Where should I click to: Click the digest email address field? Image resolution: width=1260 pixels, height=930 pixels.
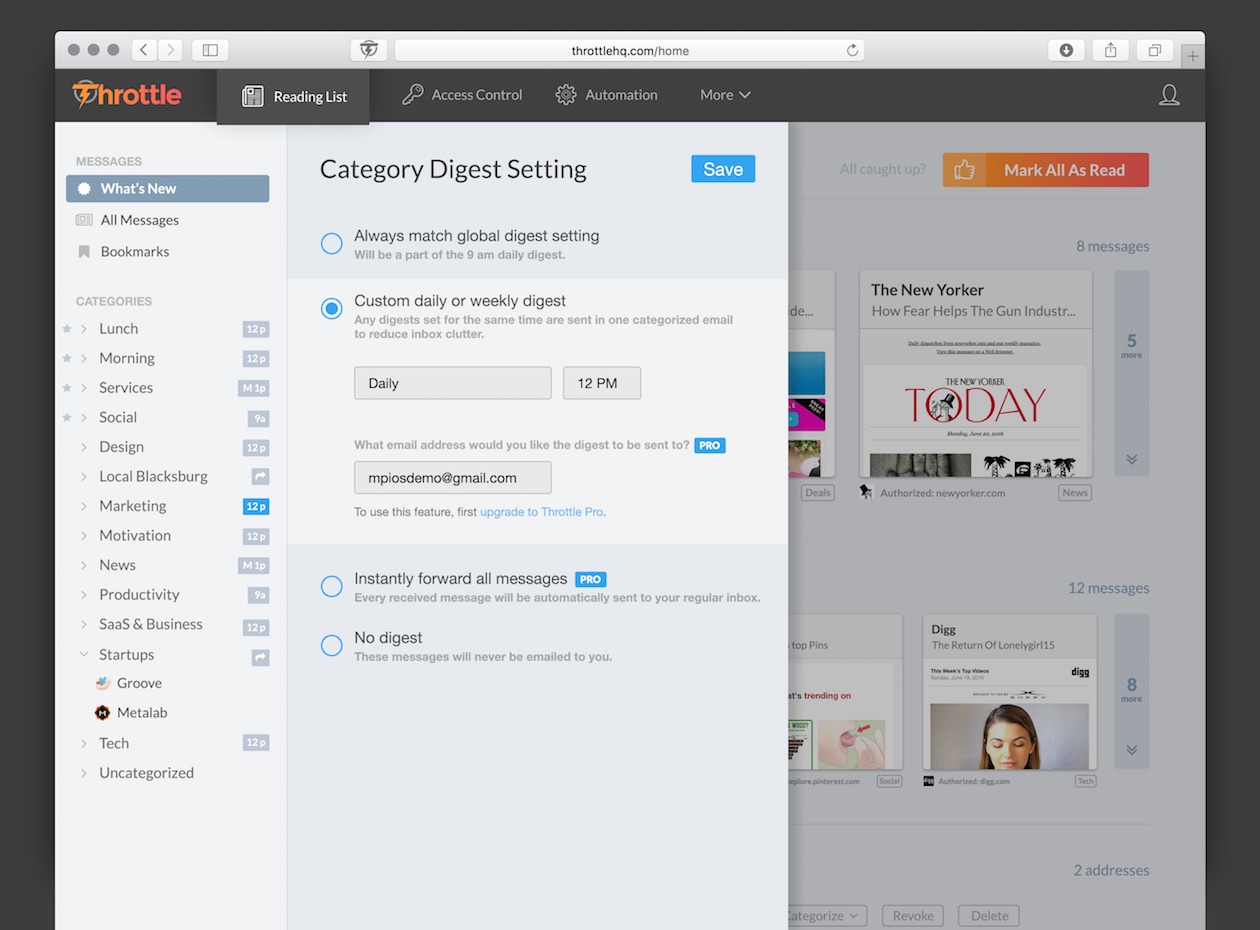452,478
